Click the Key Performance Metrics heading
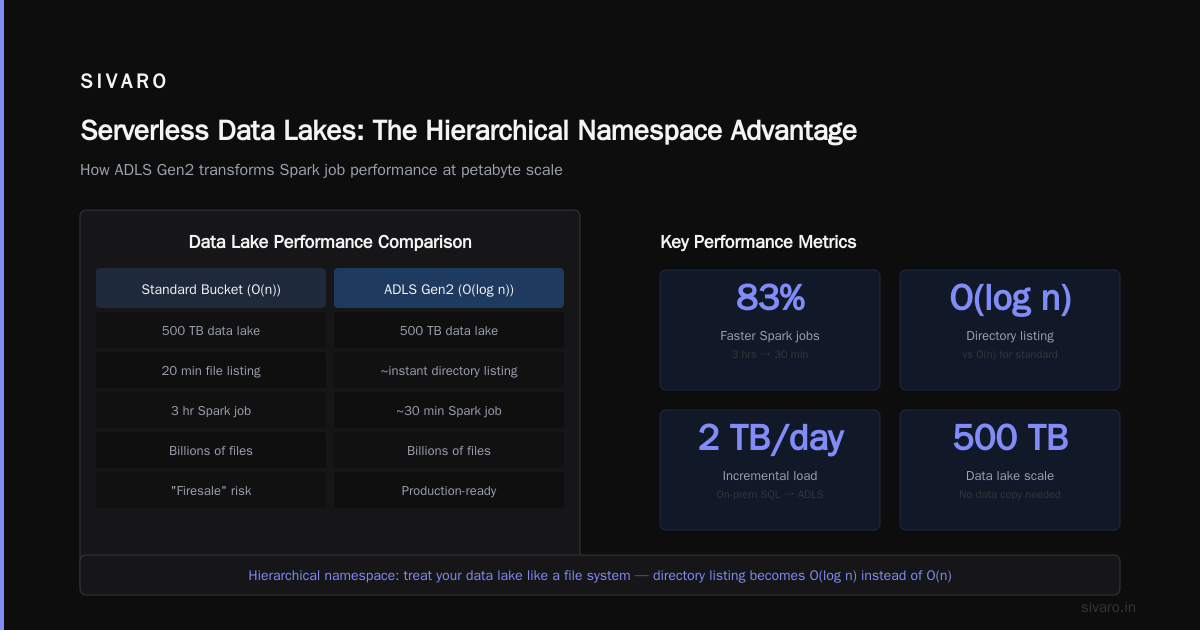Viewport: 1200px width, 630px height. pyautogui.click(x=758, y=242)
